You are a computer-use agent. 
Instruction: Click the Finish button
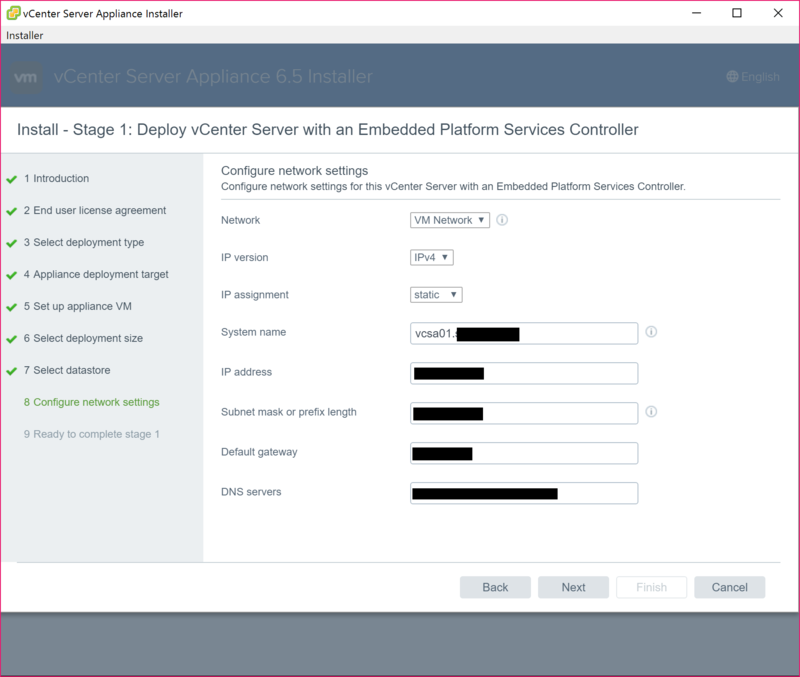click(x=652, y=587)
